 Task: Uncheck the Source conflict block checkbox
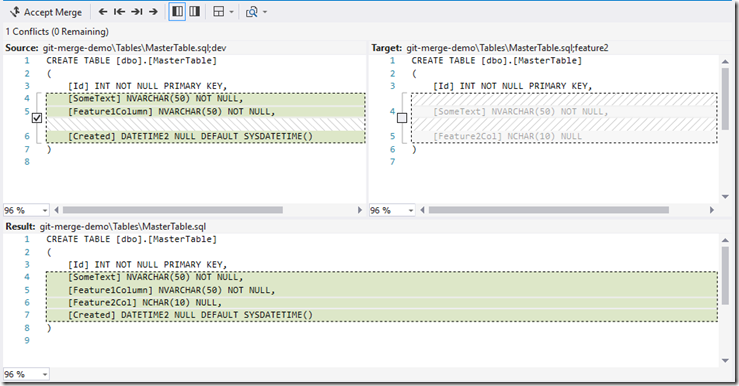tap(37, 118)
